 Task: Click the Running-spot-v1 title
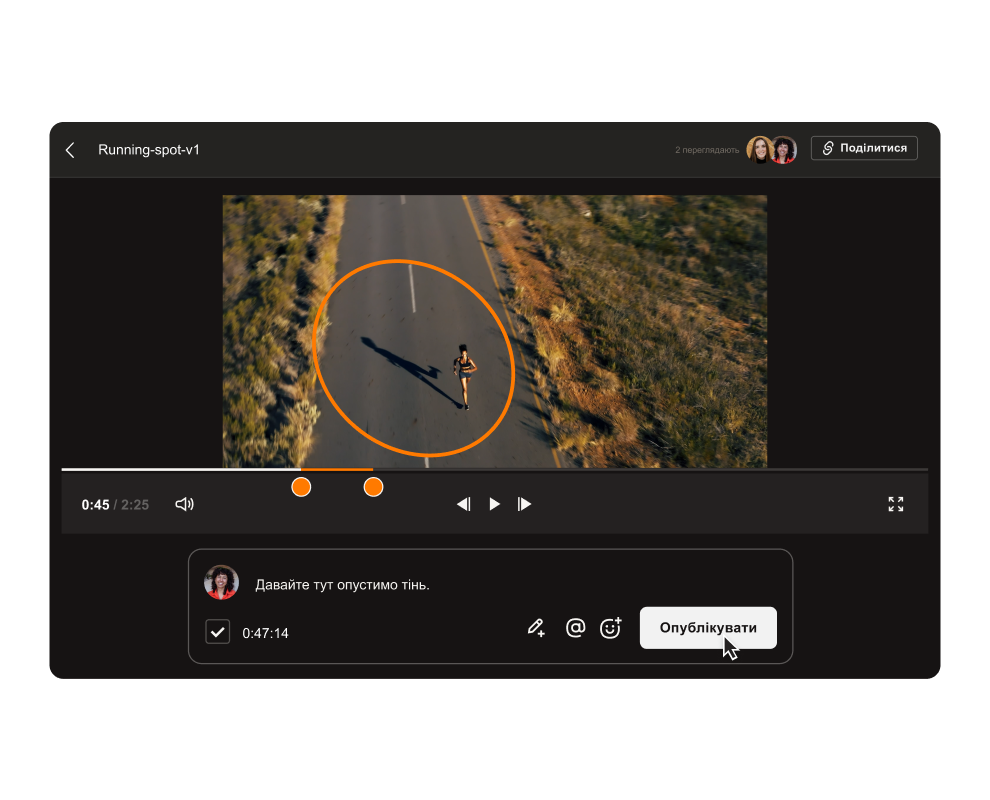pos(149,150)
